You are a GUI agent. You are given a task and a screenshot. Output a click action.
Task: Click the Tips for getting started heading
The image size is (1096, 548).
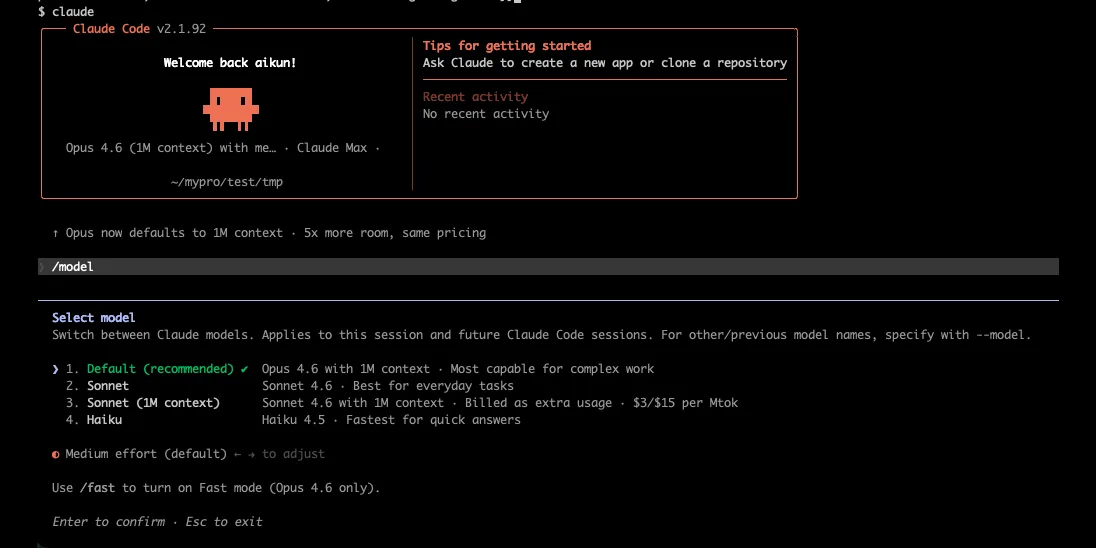click(507, 45)
